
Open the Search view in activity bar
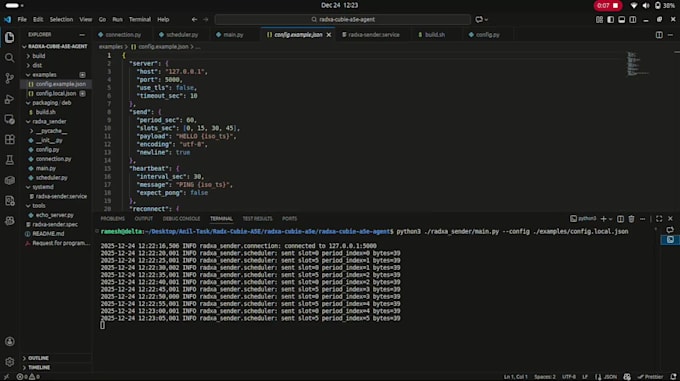9,58
